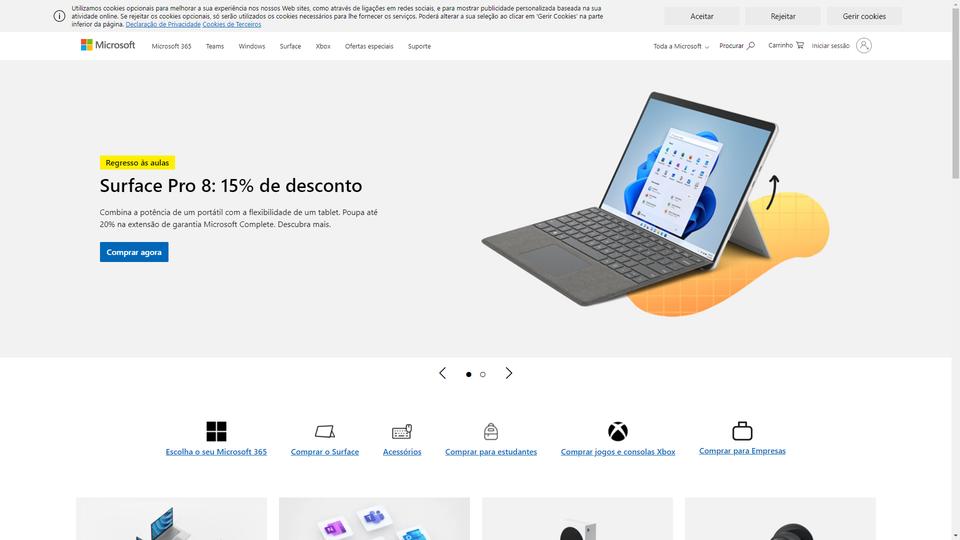Click the Surface tablet icon
The height and width of the screenshot is (540, 960).
324,432
